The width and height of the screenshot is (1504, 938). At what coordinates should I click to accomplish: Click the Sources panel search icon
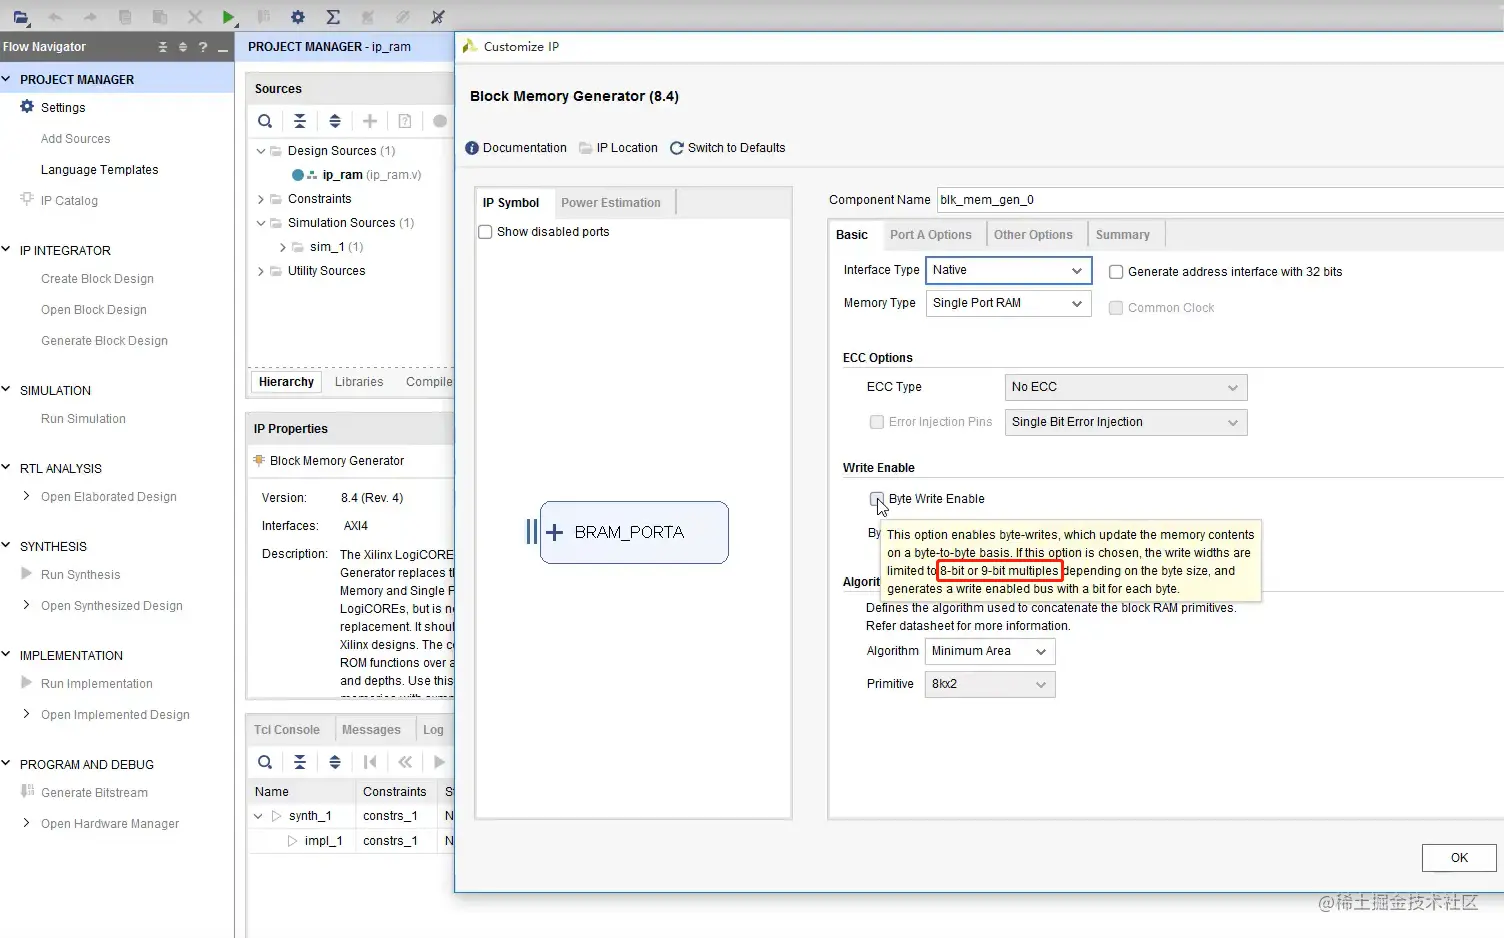265,121
